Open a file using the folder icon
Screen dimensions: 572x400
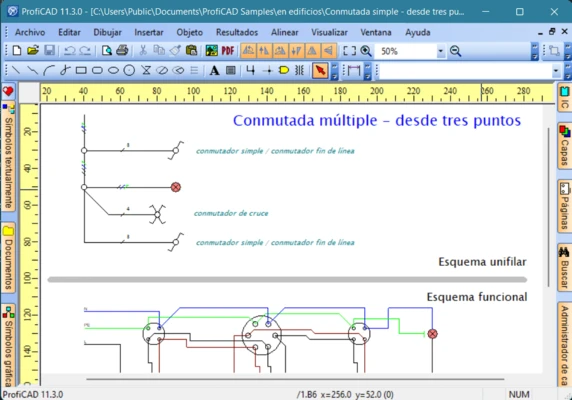pyautogui.click(x=33, y=51)
